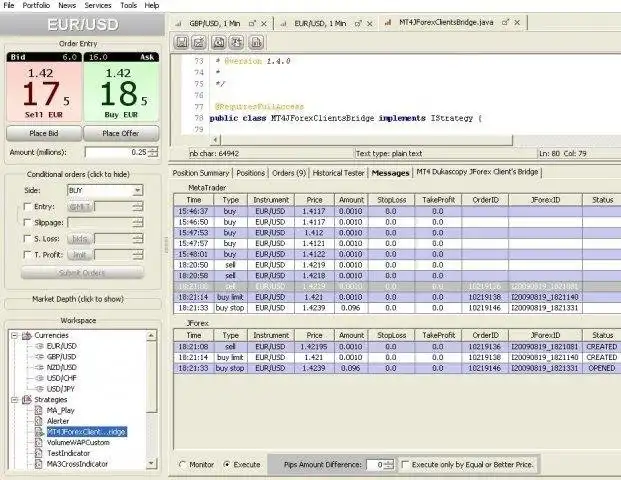Enable the Entry conditional order checkbox
This screenshot has width=621, height=480.
[x=26, y=206]
